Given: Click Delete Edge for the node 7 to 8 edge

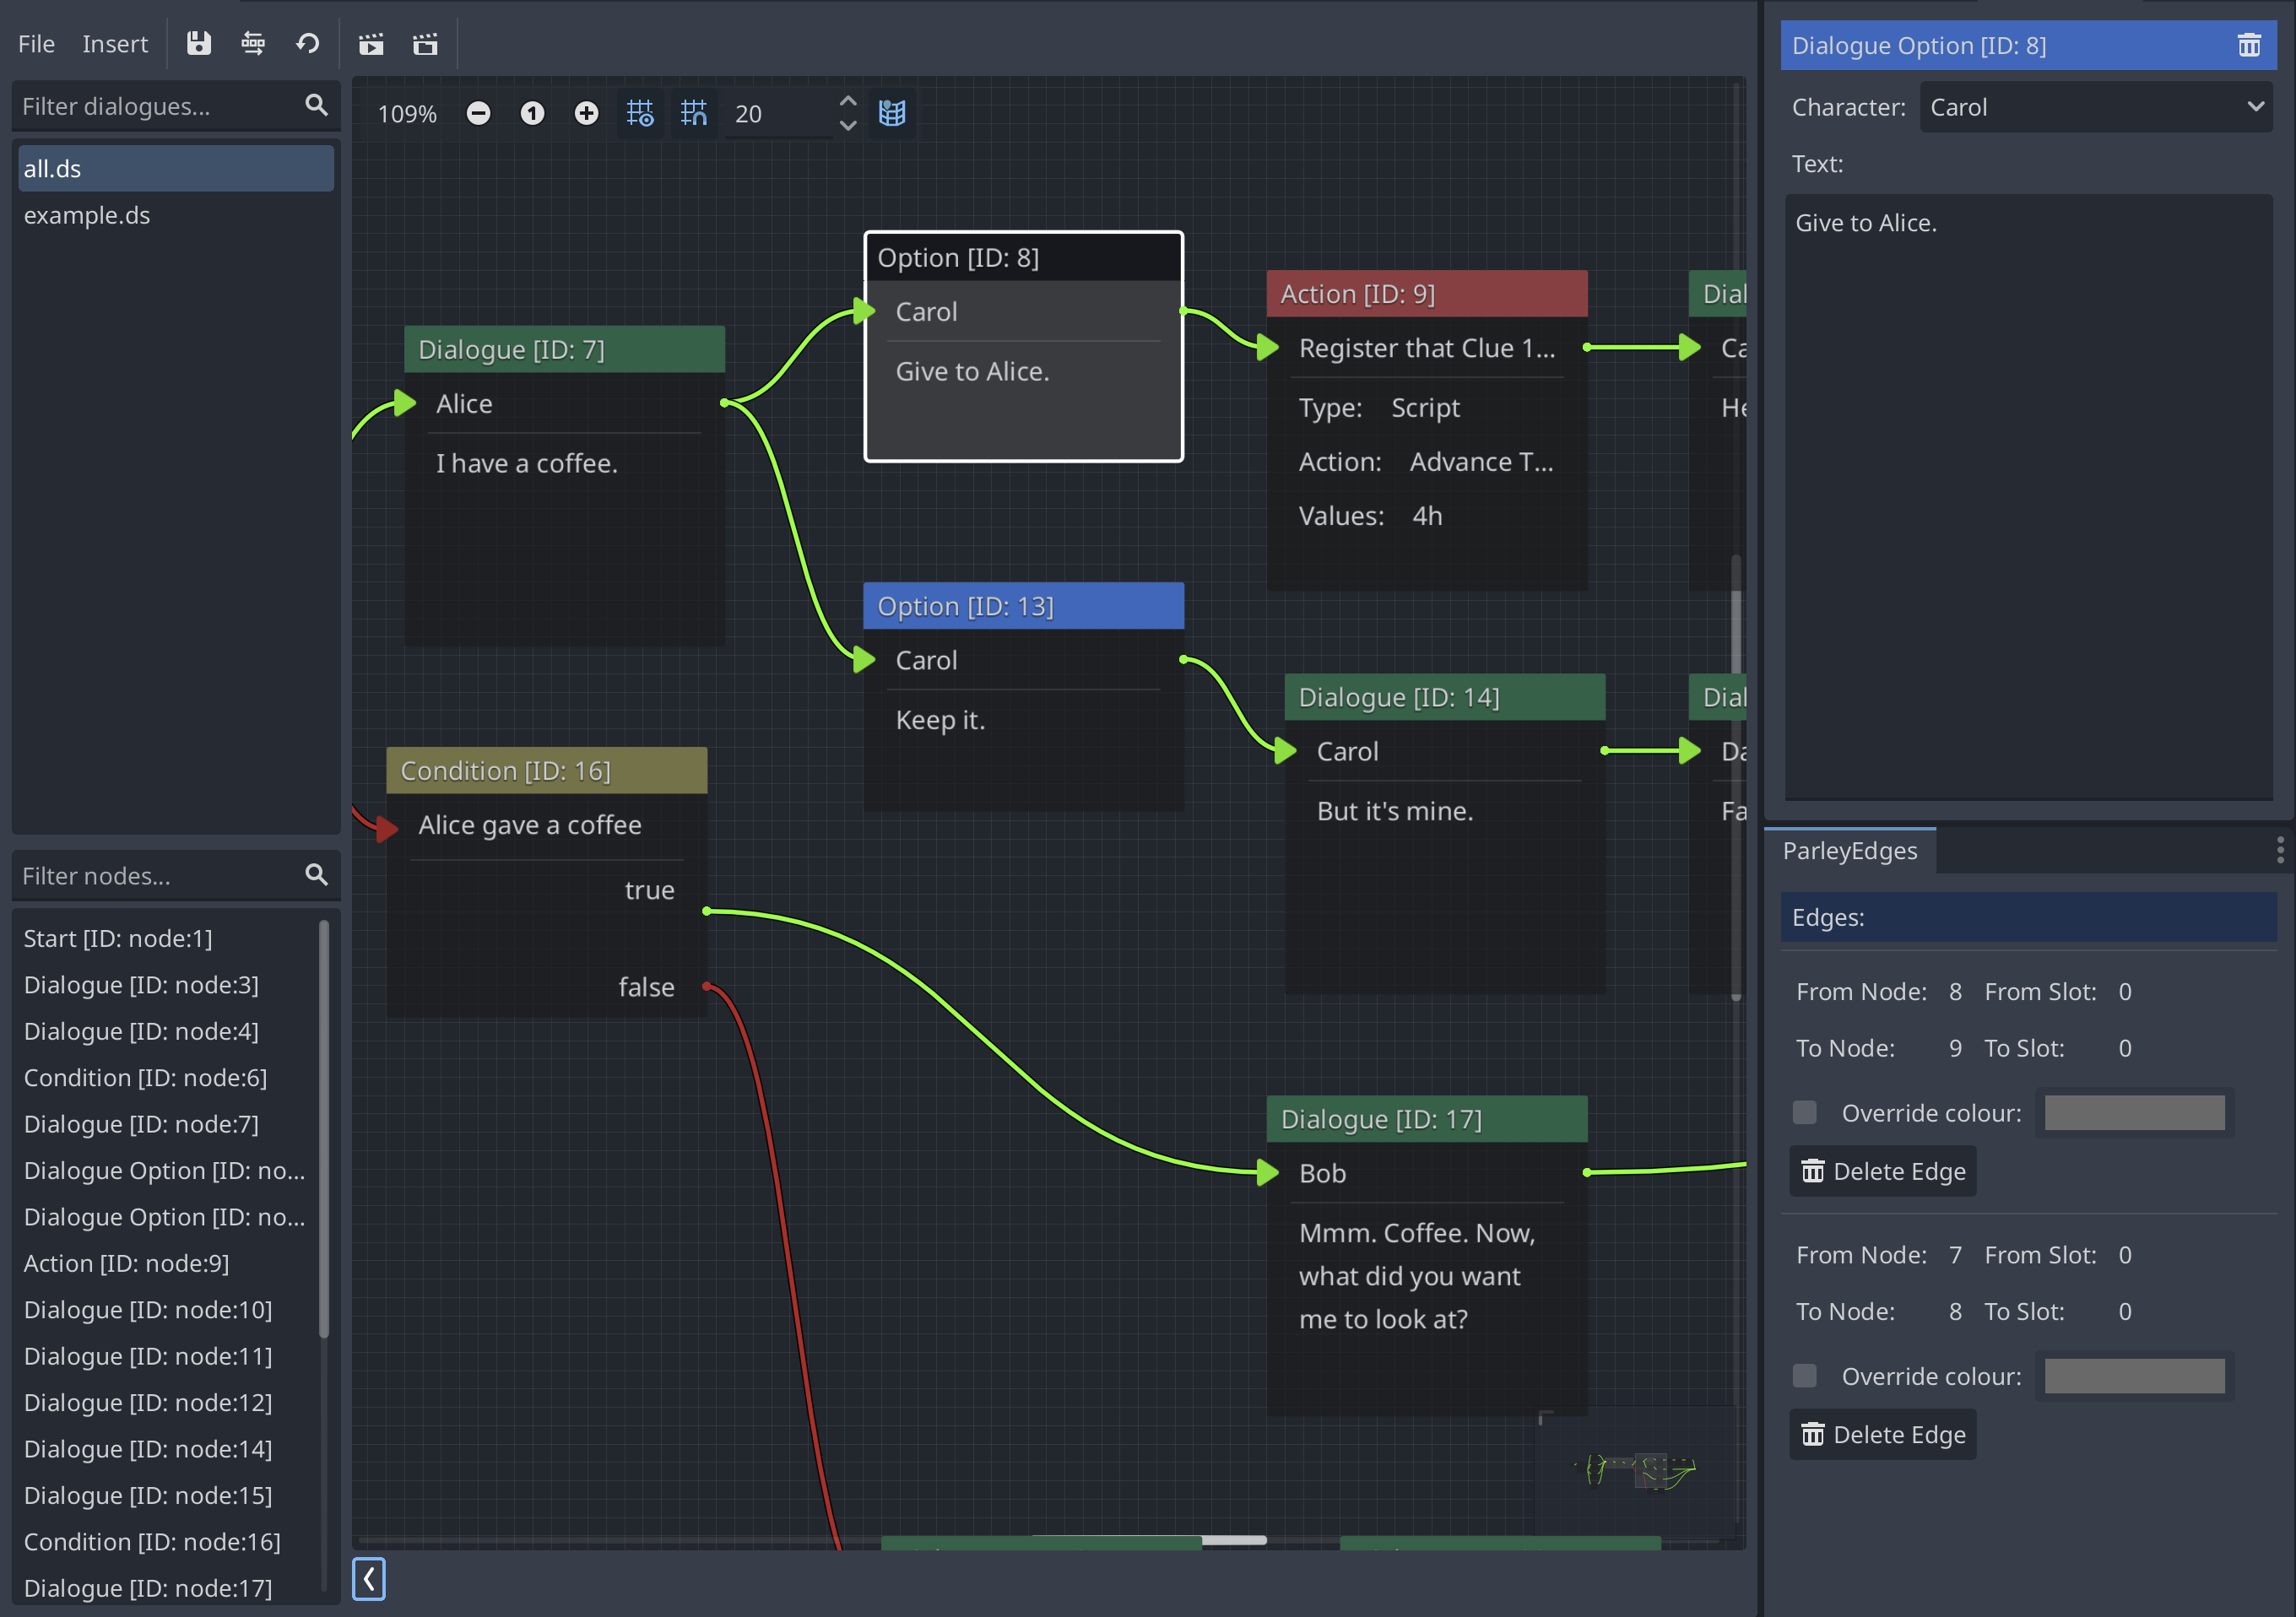Looking at the screenshot, I should (x=1882, y=1434).
